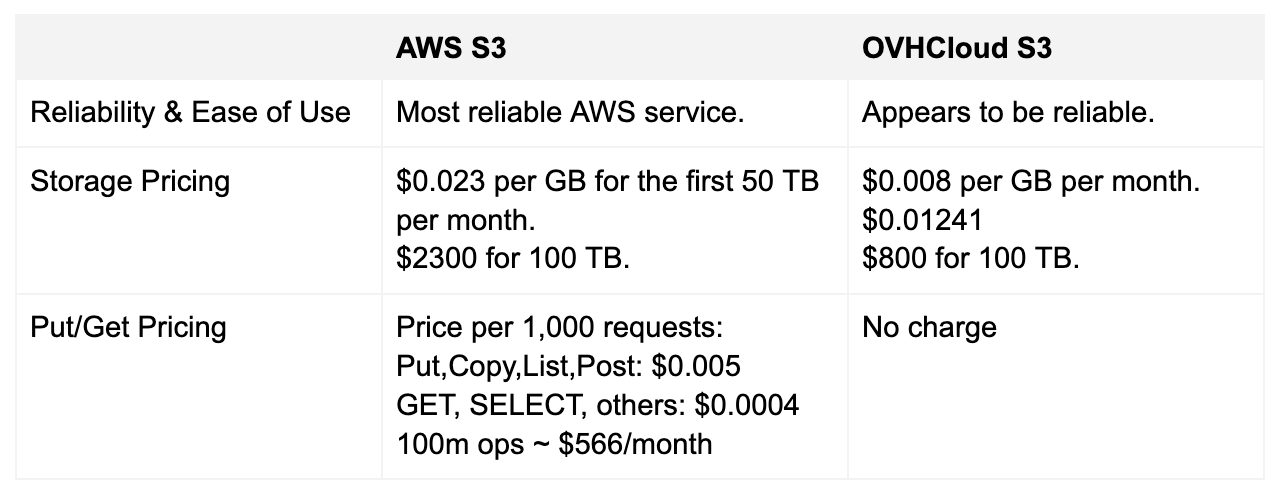
Task: Click the '$0.023 per GB for the first 50 TB' line
Action: coord(608,182)
